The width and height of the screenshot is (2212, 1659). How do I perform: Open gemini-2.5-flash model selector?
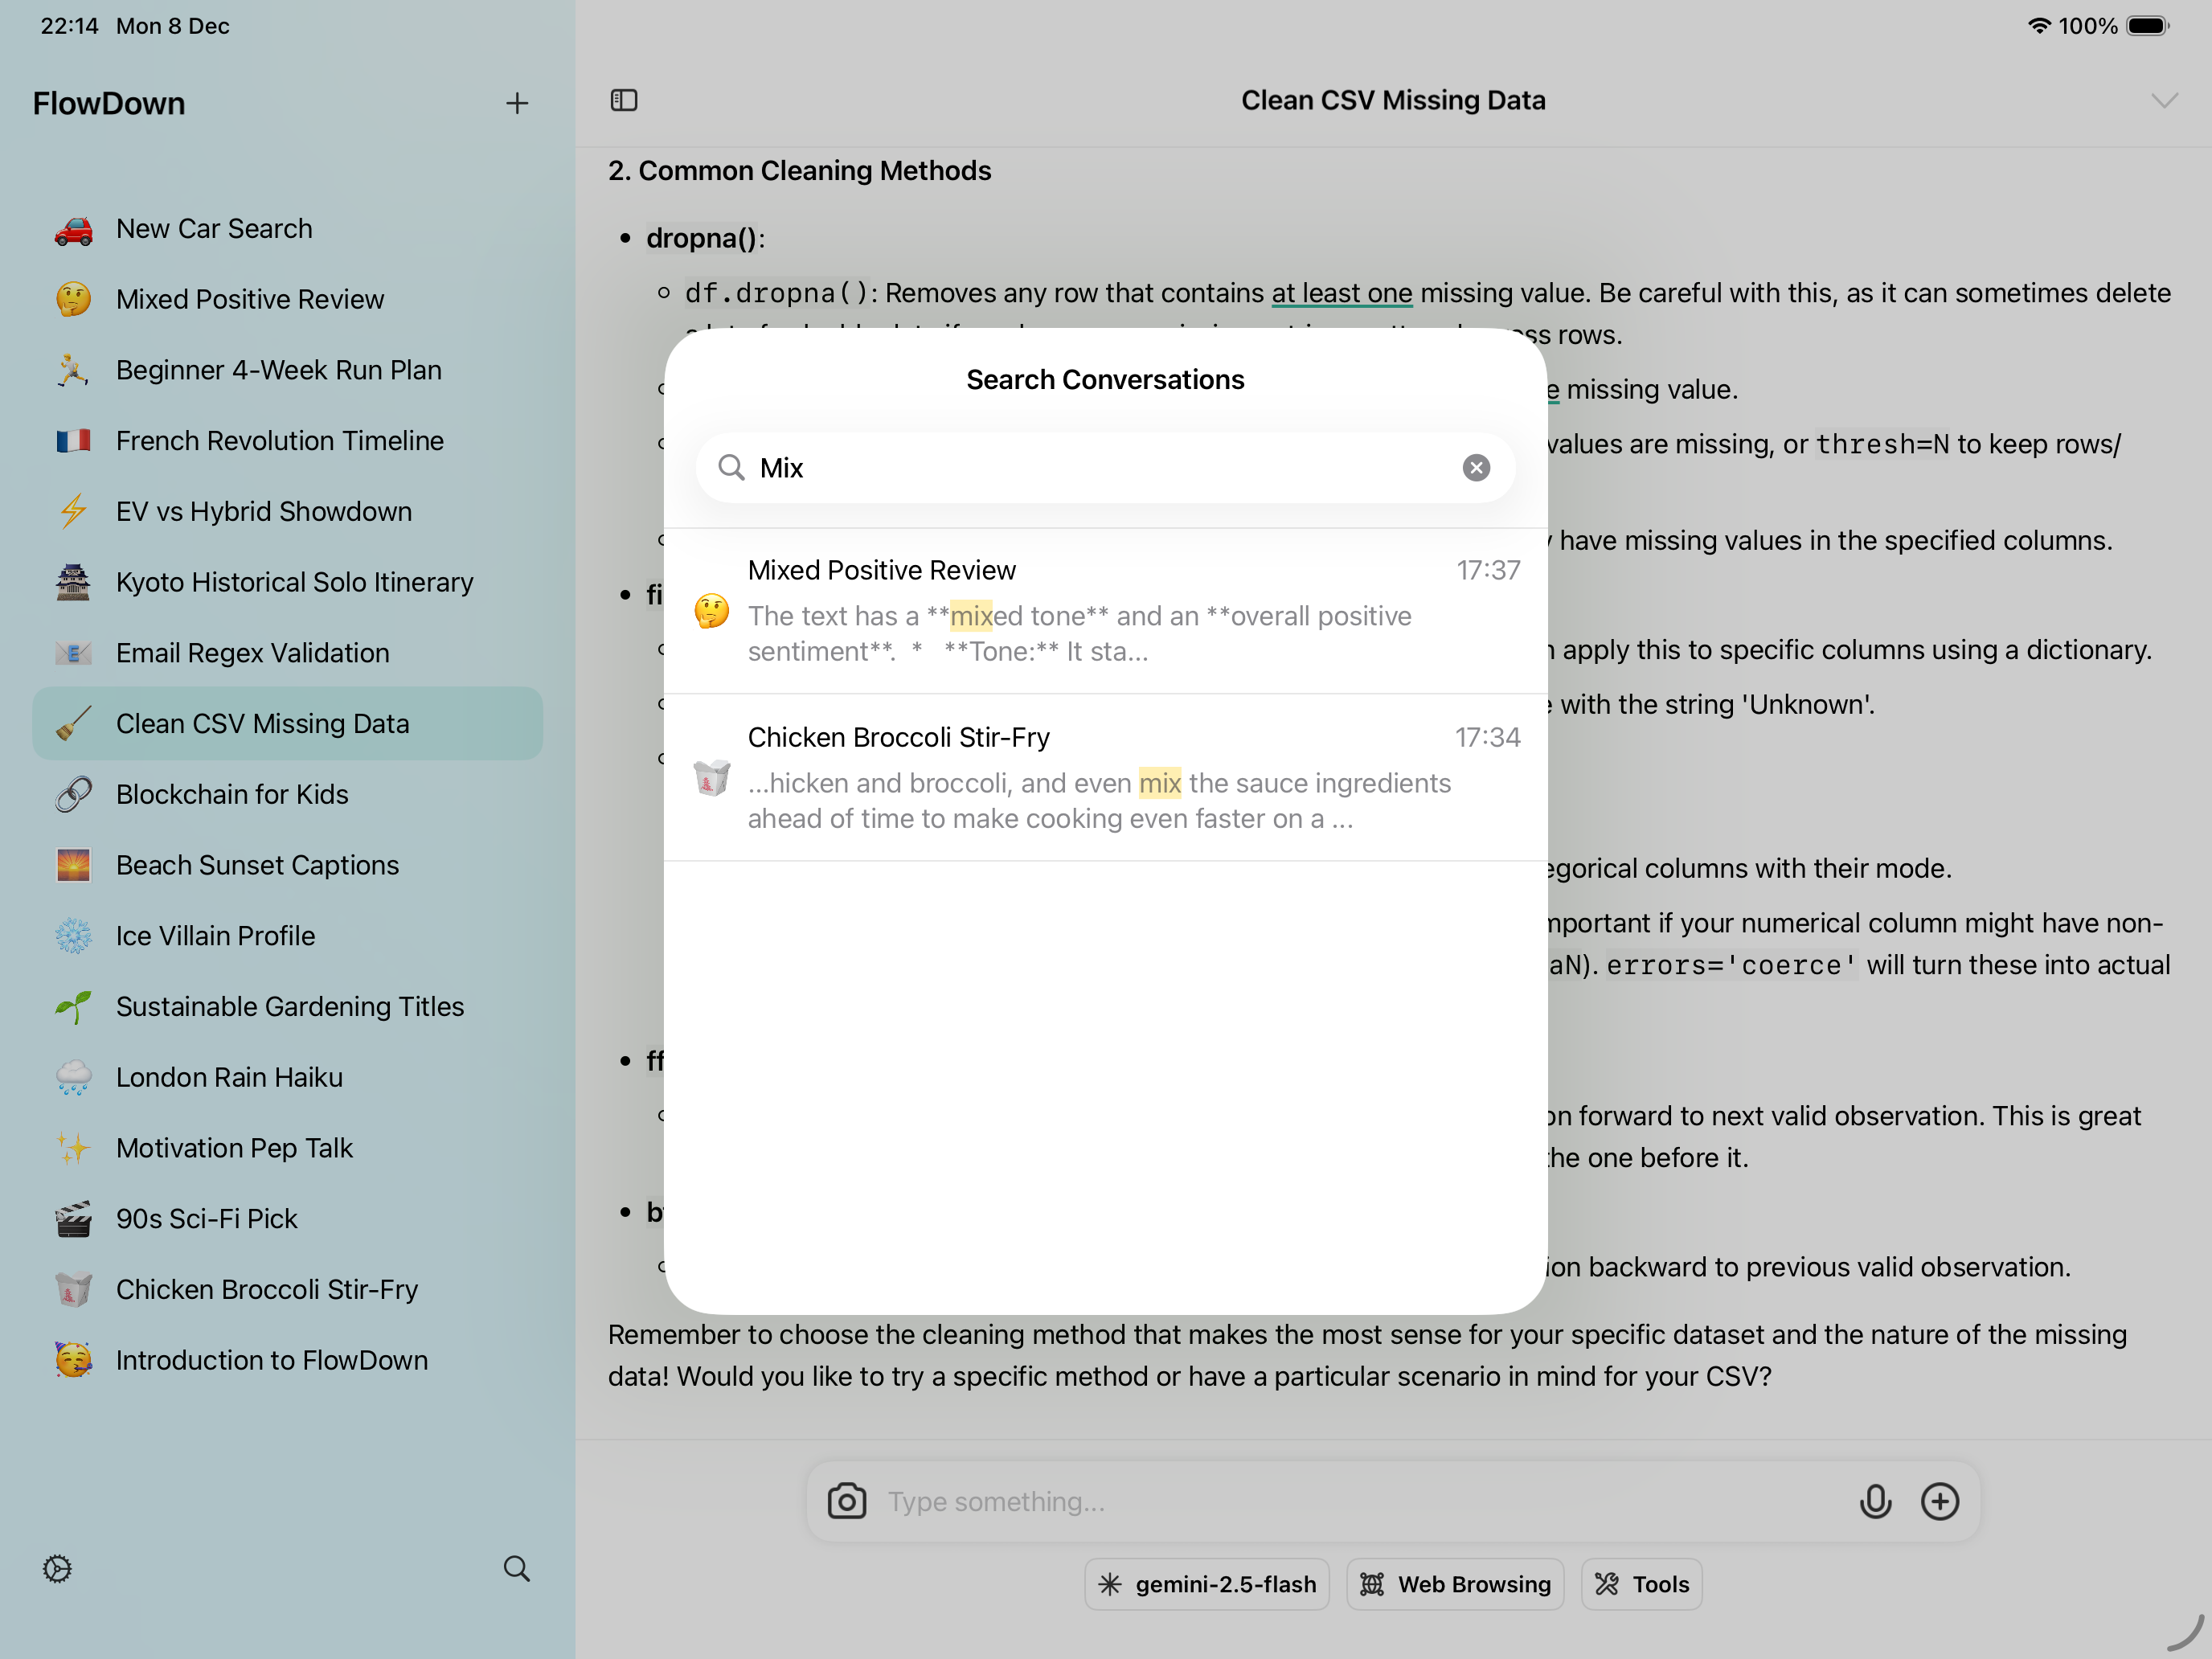(x=1207, y=1584)
